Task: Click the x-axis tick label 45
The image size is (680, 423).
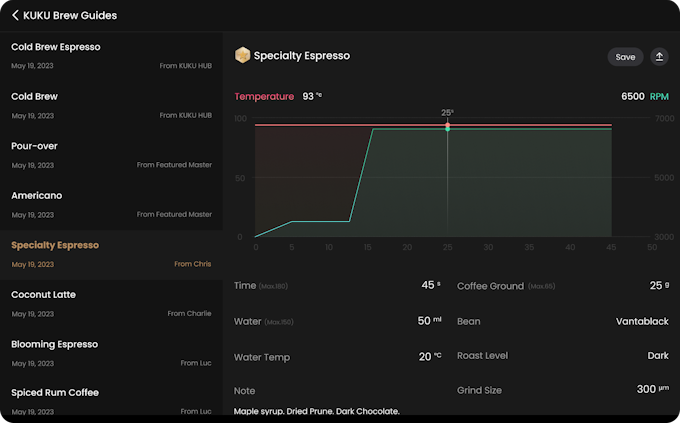Action: click(611, 247)
